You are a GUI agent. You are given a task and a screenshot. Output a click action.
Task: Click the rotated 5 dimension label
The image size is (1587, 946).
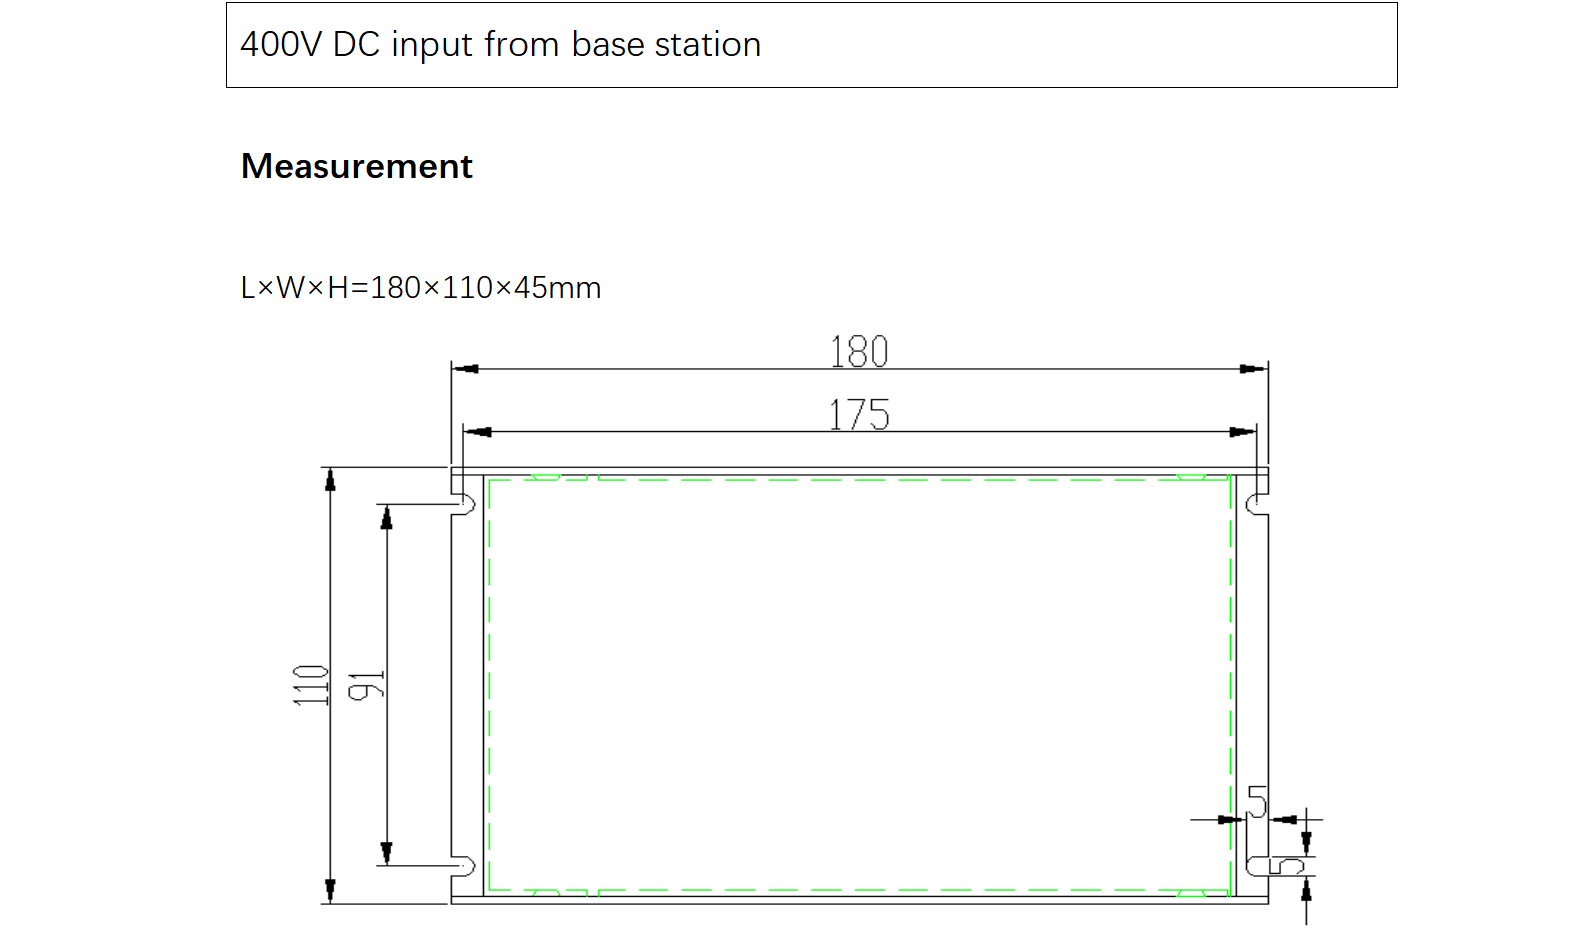(x=1287, y=866)
